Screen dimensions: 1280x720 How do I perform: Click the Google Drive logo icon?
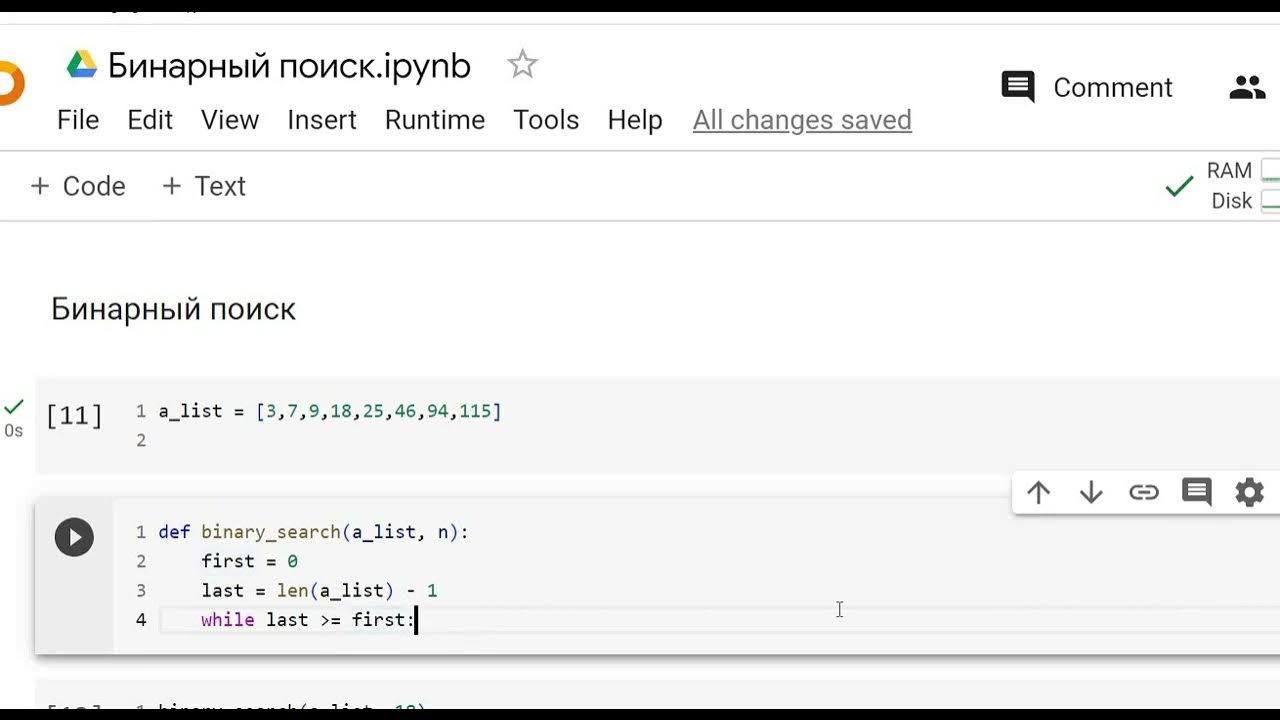[x=82, y=66]
